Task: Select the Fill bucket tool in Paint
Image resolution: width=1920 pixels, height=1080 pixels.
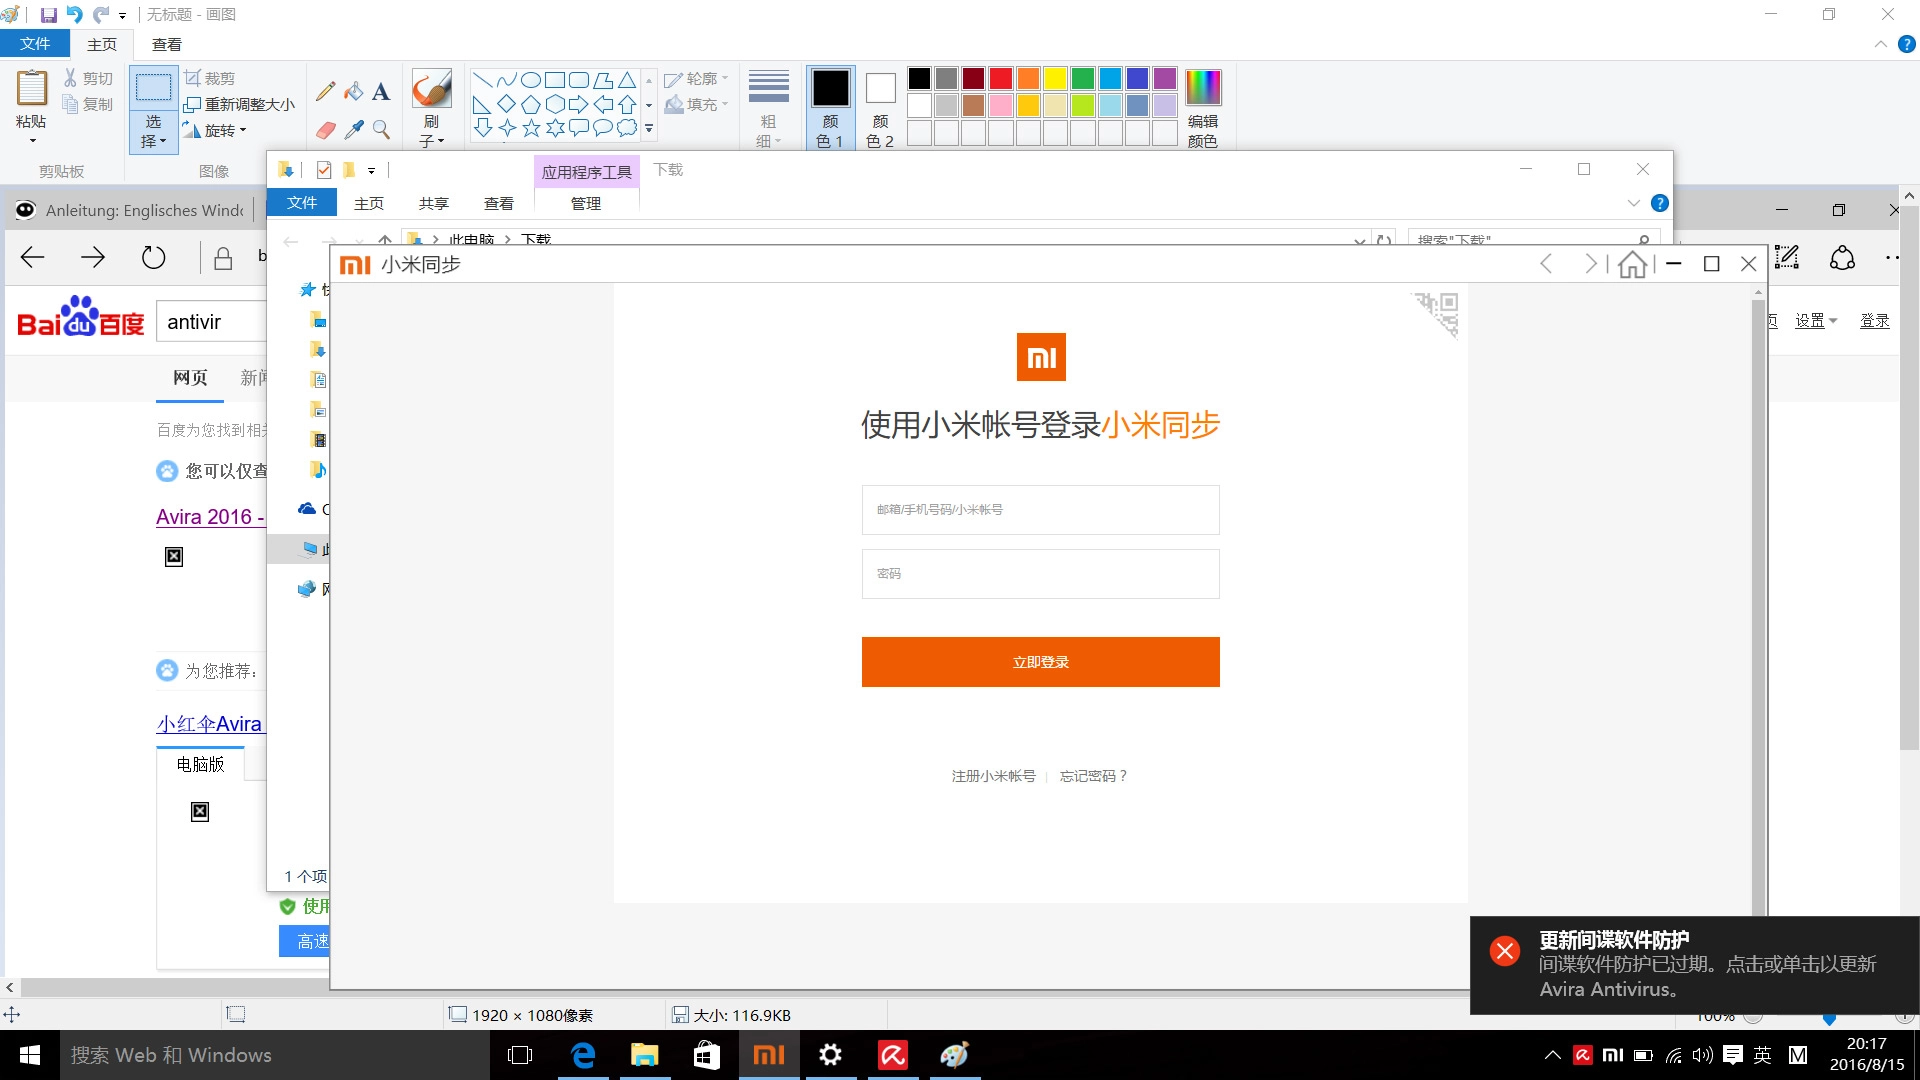Action: point(353,91)
